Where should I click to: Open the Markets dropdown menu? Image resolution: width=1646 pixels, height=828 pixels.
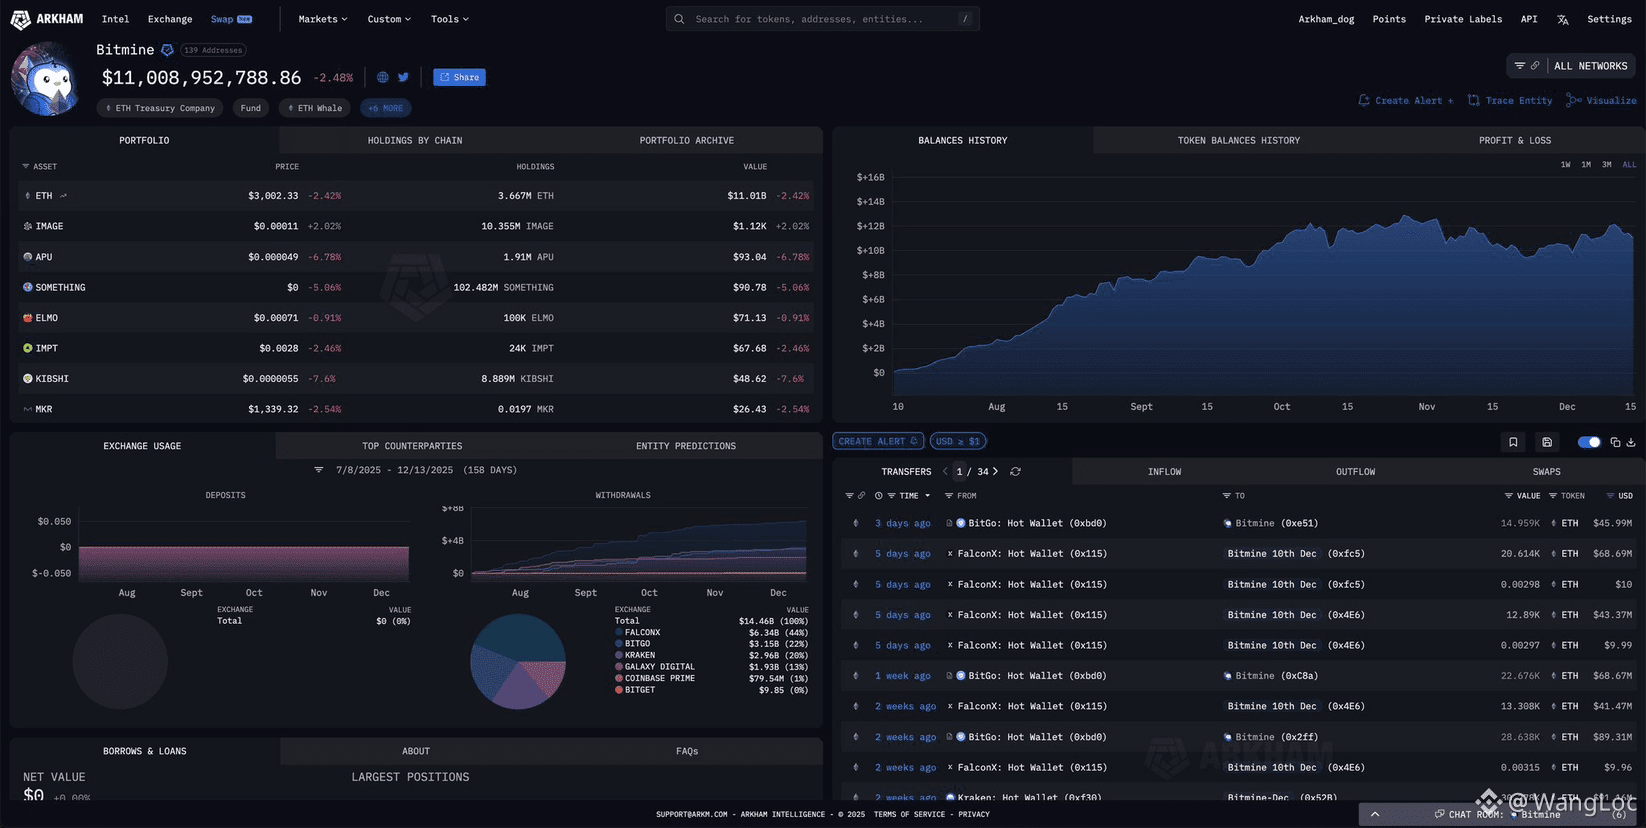(x=323, y=19)
